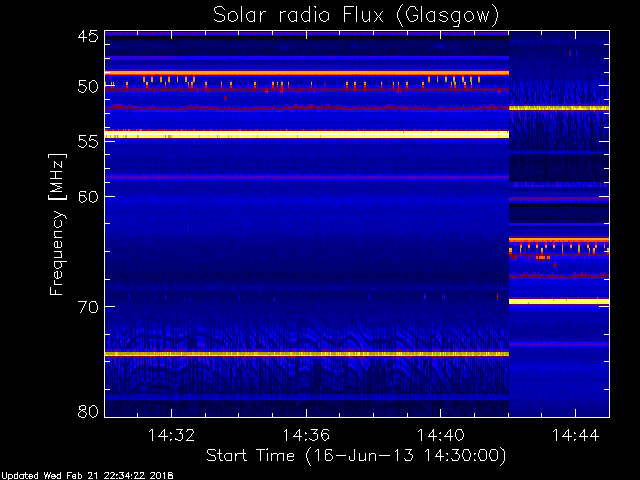
Task: Click the 'Start Time (16-Jun-13 14:30:00)' label
Action: pos(356,455)
